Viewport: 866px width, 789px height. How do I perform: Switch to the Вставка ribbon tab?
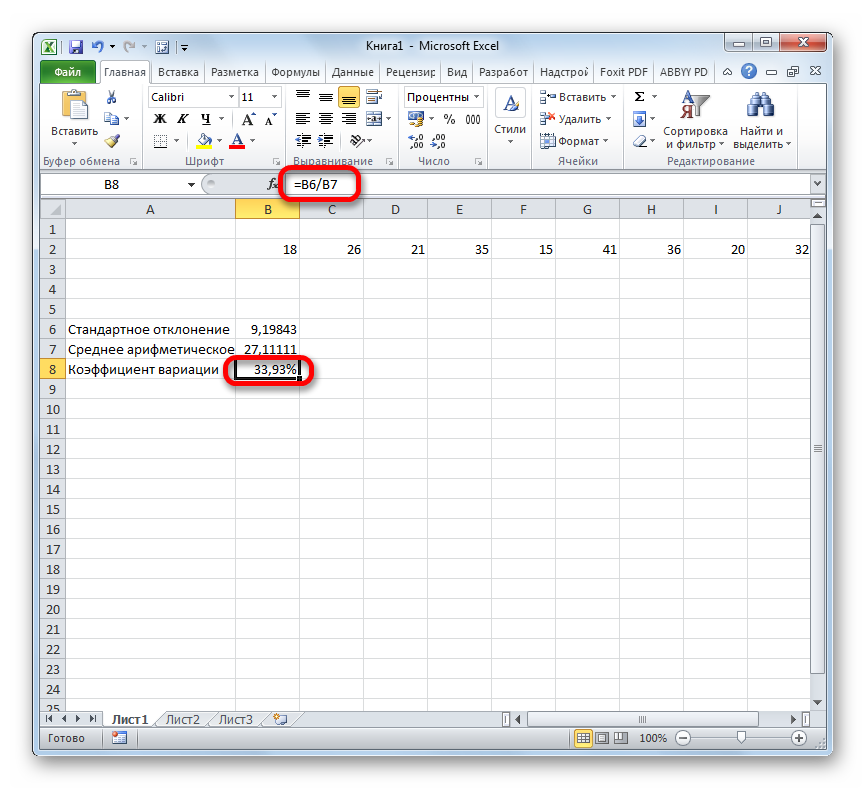pos(178,72)
